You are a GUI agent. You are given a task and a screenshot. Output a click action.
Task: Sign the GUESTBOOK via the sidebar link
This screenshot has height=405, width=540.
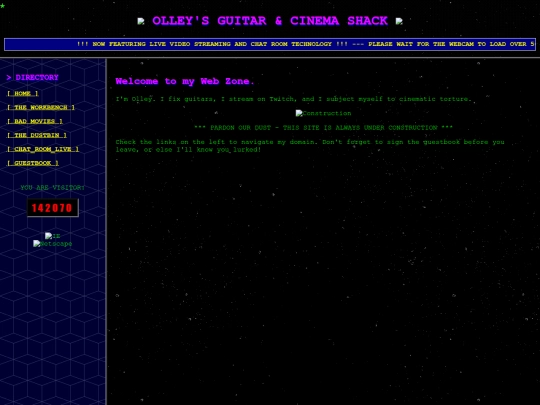(33, 163)
